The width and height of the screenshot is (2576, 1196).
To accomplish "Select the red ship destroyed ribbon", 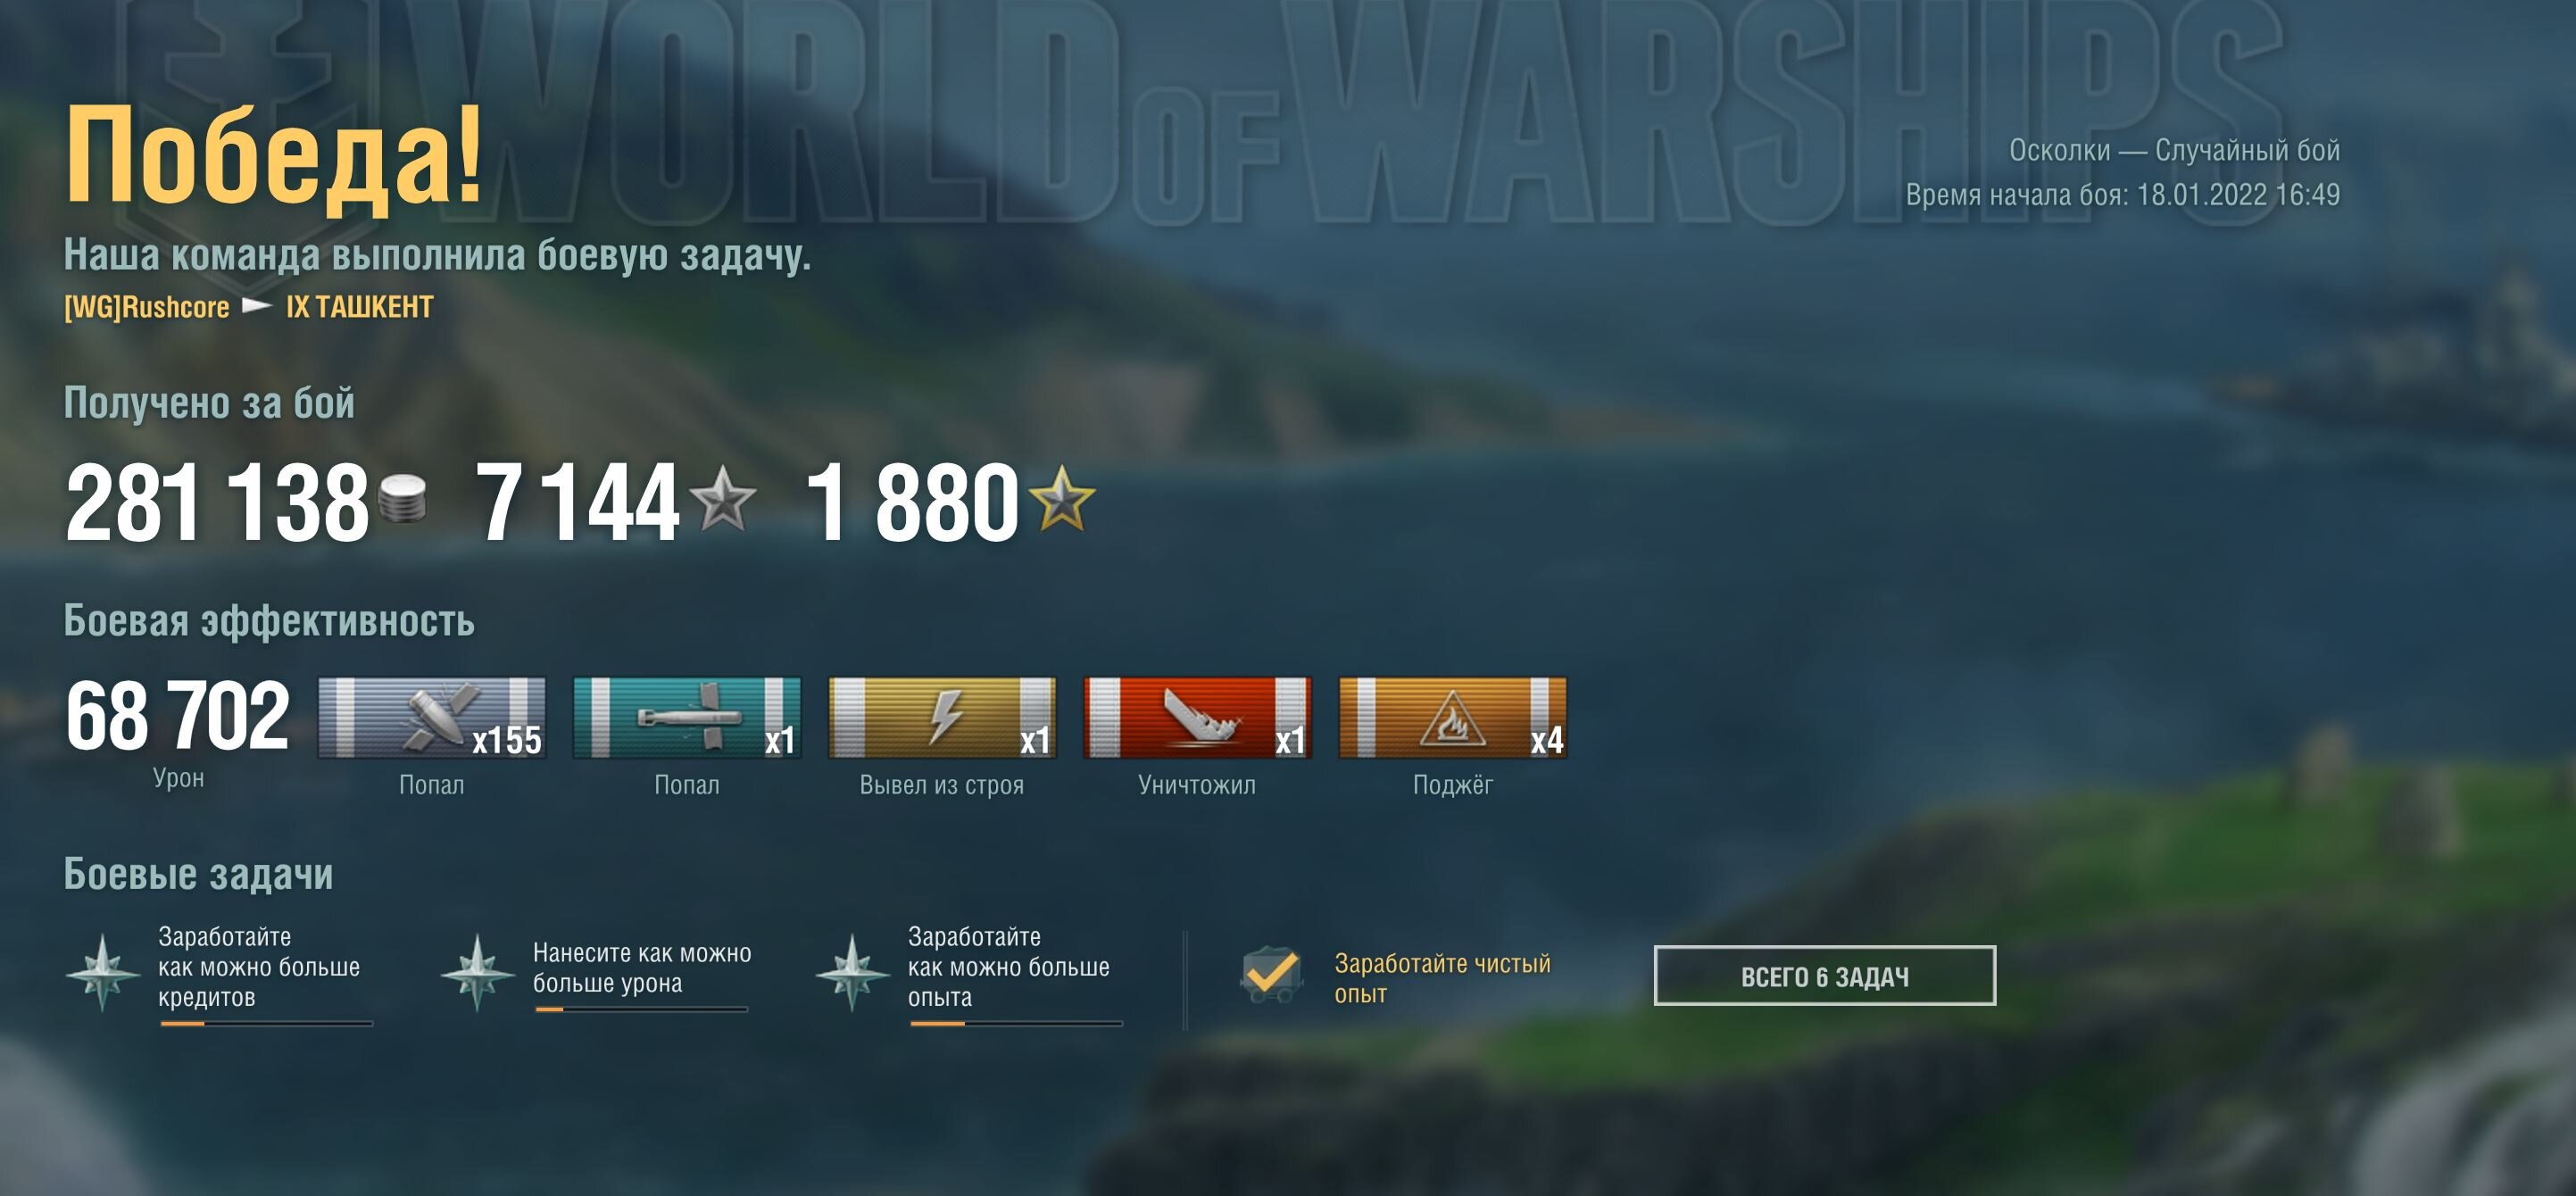I will (x=1197, y=717).
